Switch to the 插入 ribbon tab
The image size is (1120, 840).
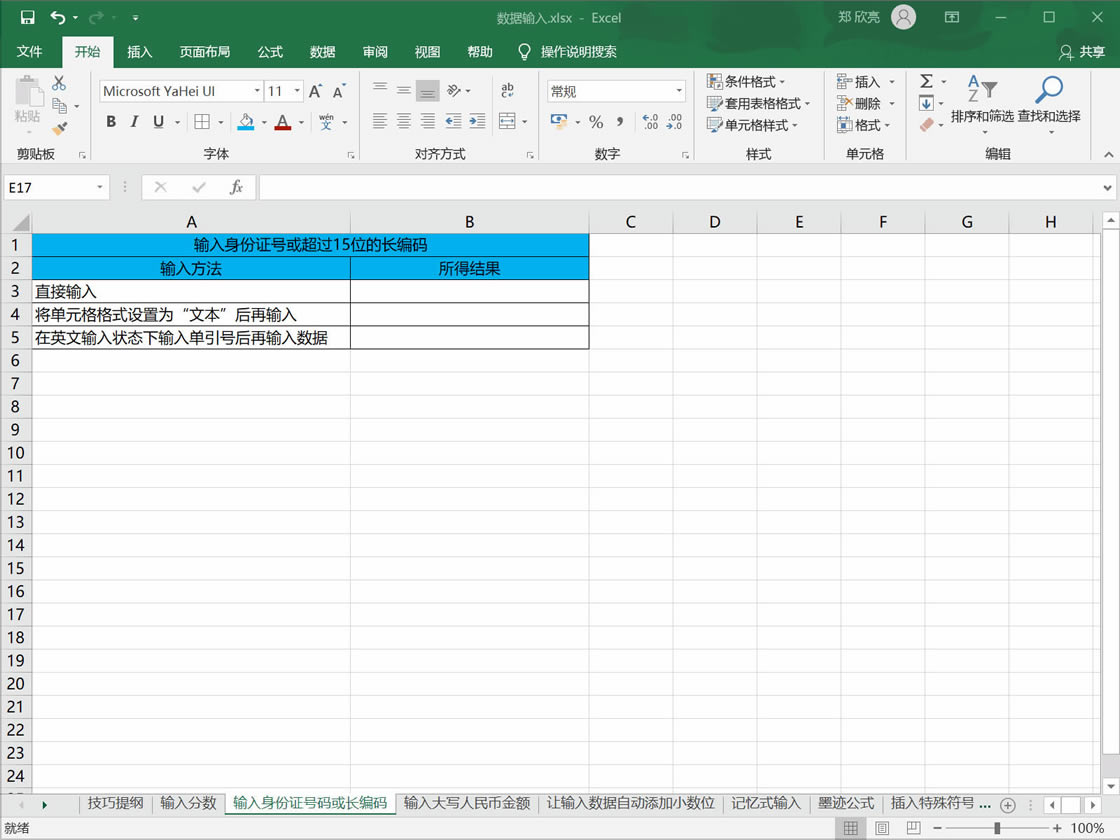(x=139, y=52)
